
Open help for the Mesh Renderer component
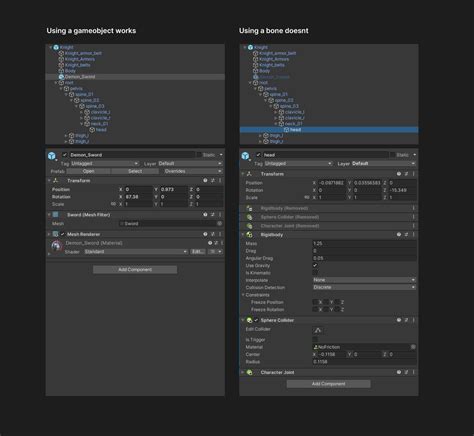click(205, 234)
